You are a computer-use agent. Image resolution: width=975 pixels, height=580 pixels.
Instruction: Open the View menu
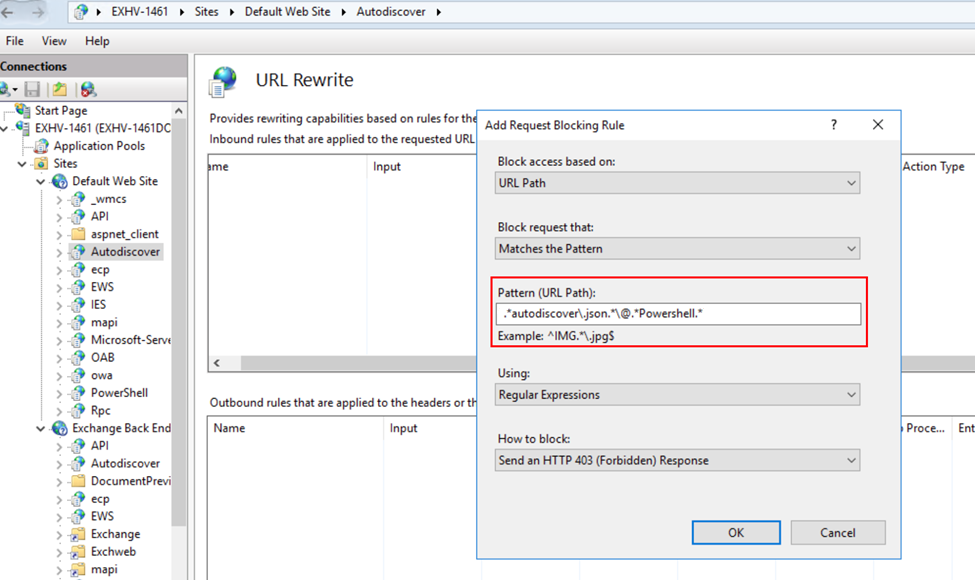[54, 41]
